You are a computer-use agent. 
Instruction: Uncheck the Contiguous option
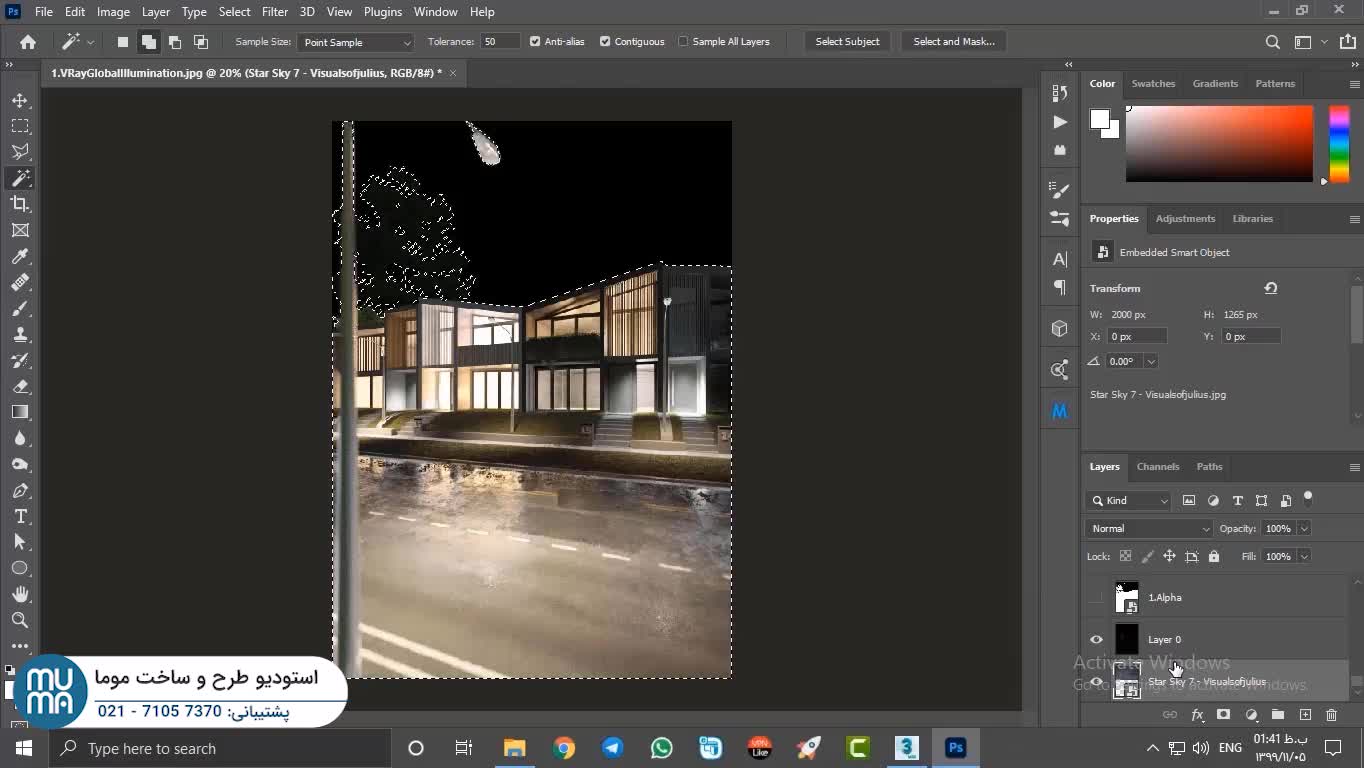[x=605, y=42]
